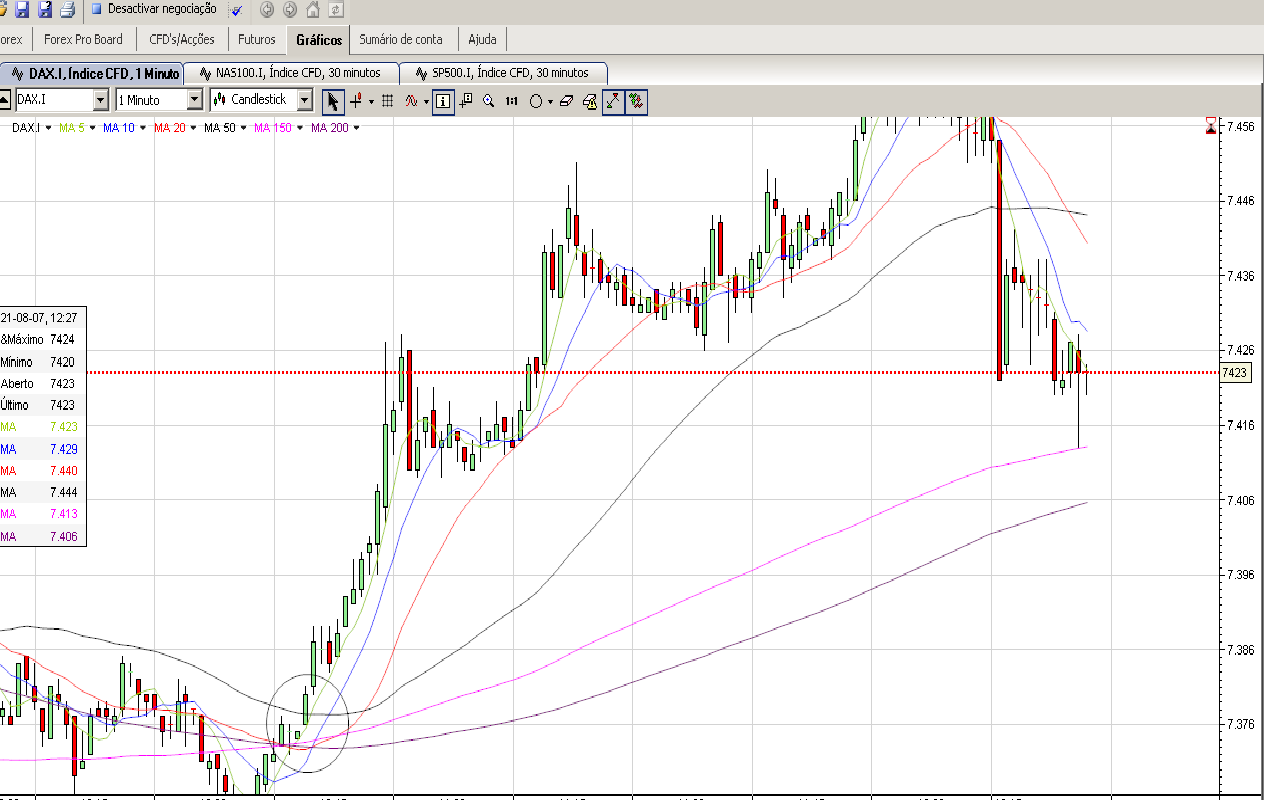The height and width of the screenshot is (800, 1280).
Task: Click the refresh icon in top toolbar
Action: 336,10
